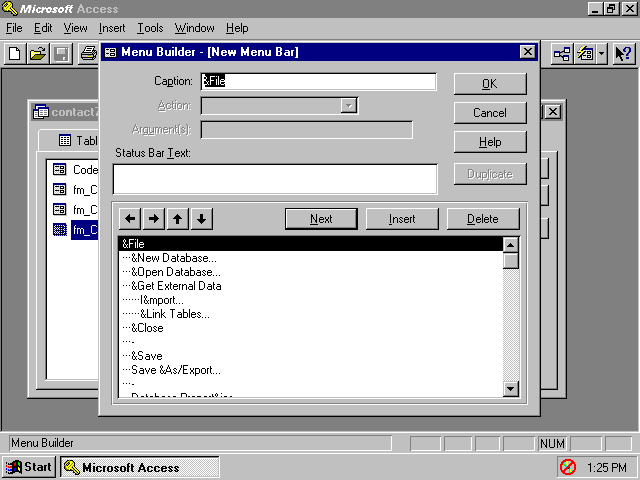Open the Insert menu
Screen dimensions: 640x480
[x=112, y=28]
